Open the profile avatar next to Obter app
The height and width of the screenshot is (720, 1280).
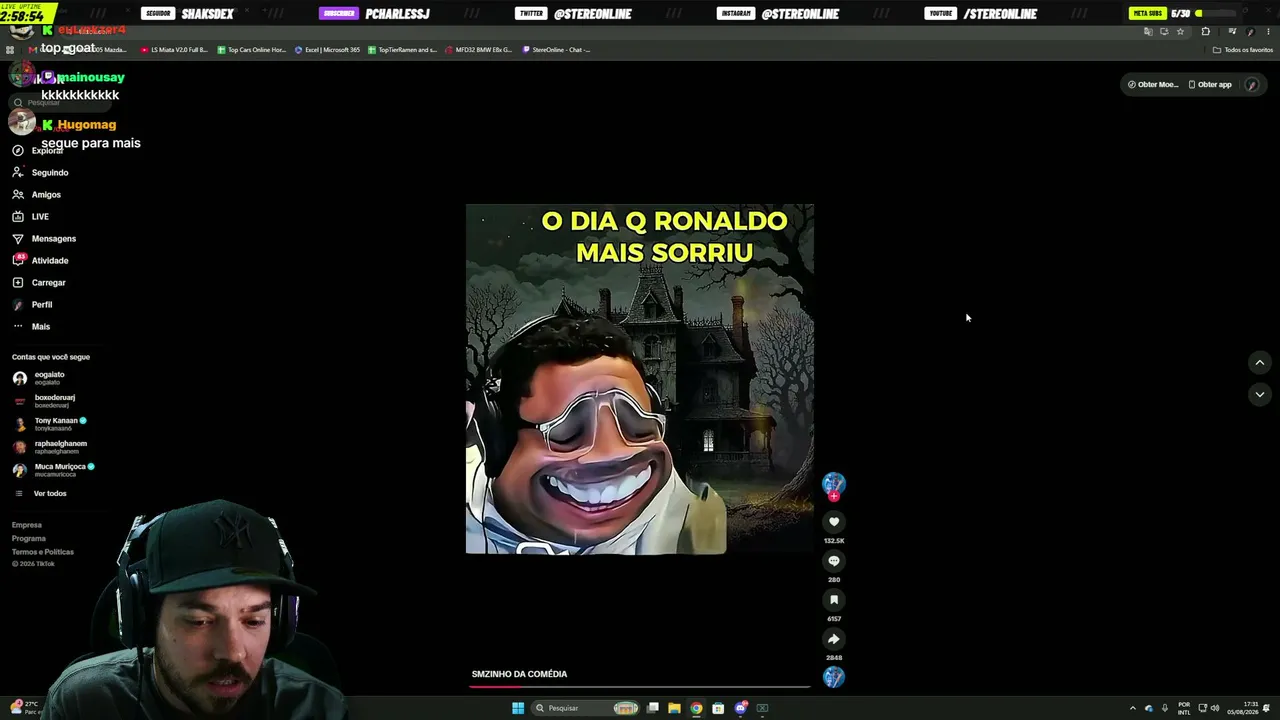tap(1251, 85)
